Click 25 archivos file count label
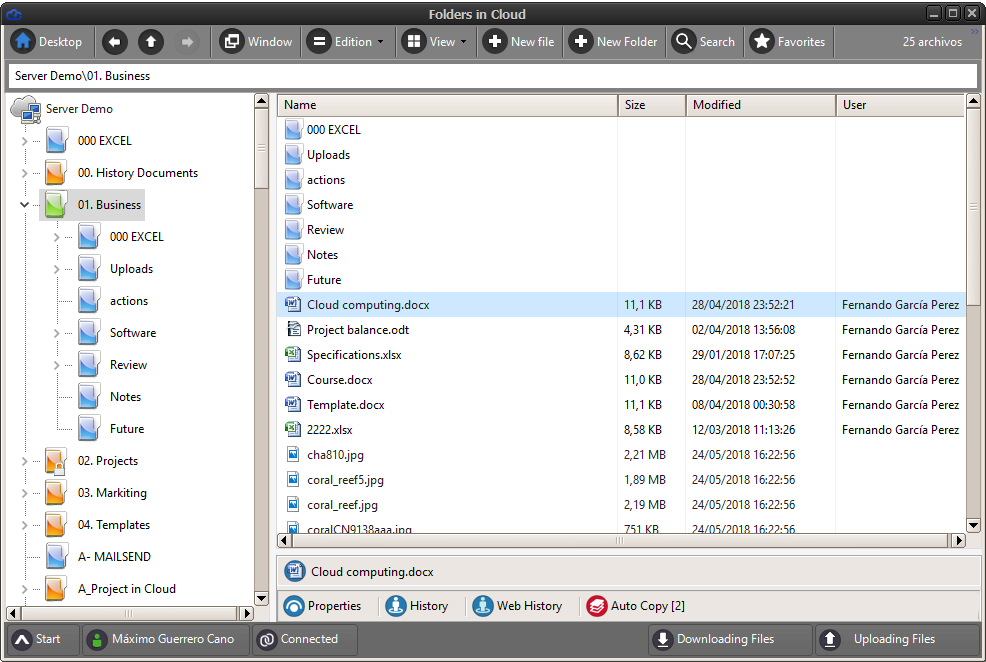Viewport: 986px width, 662px height. pos(933,41)
